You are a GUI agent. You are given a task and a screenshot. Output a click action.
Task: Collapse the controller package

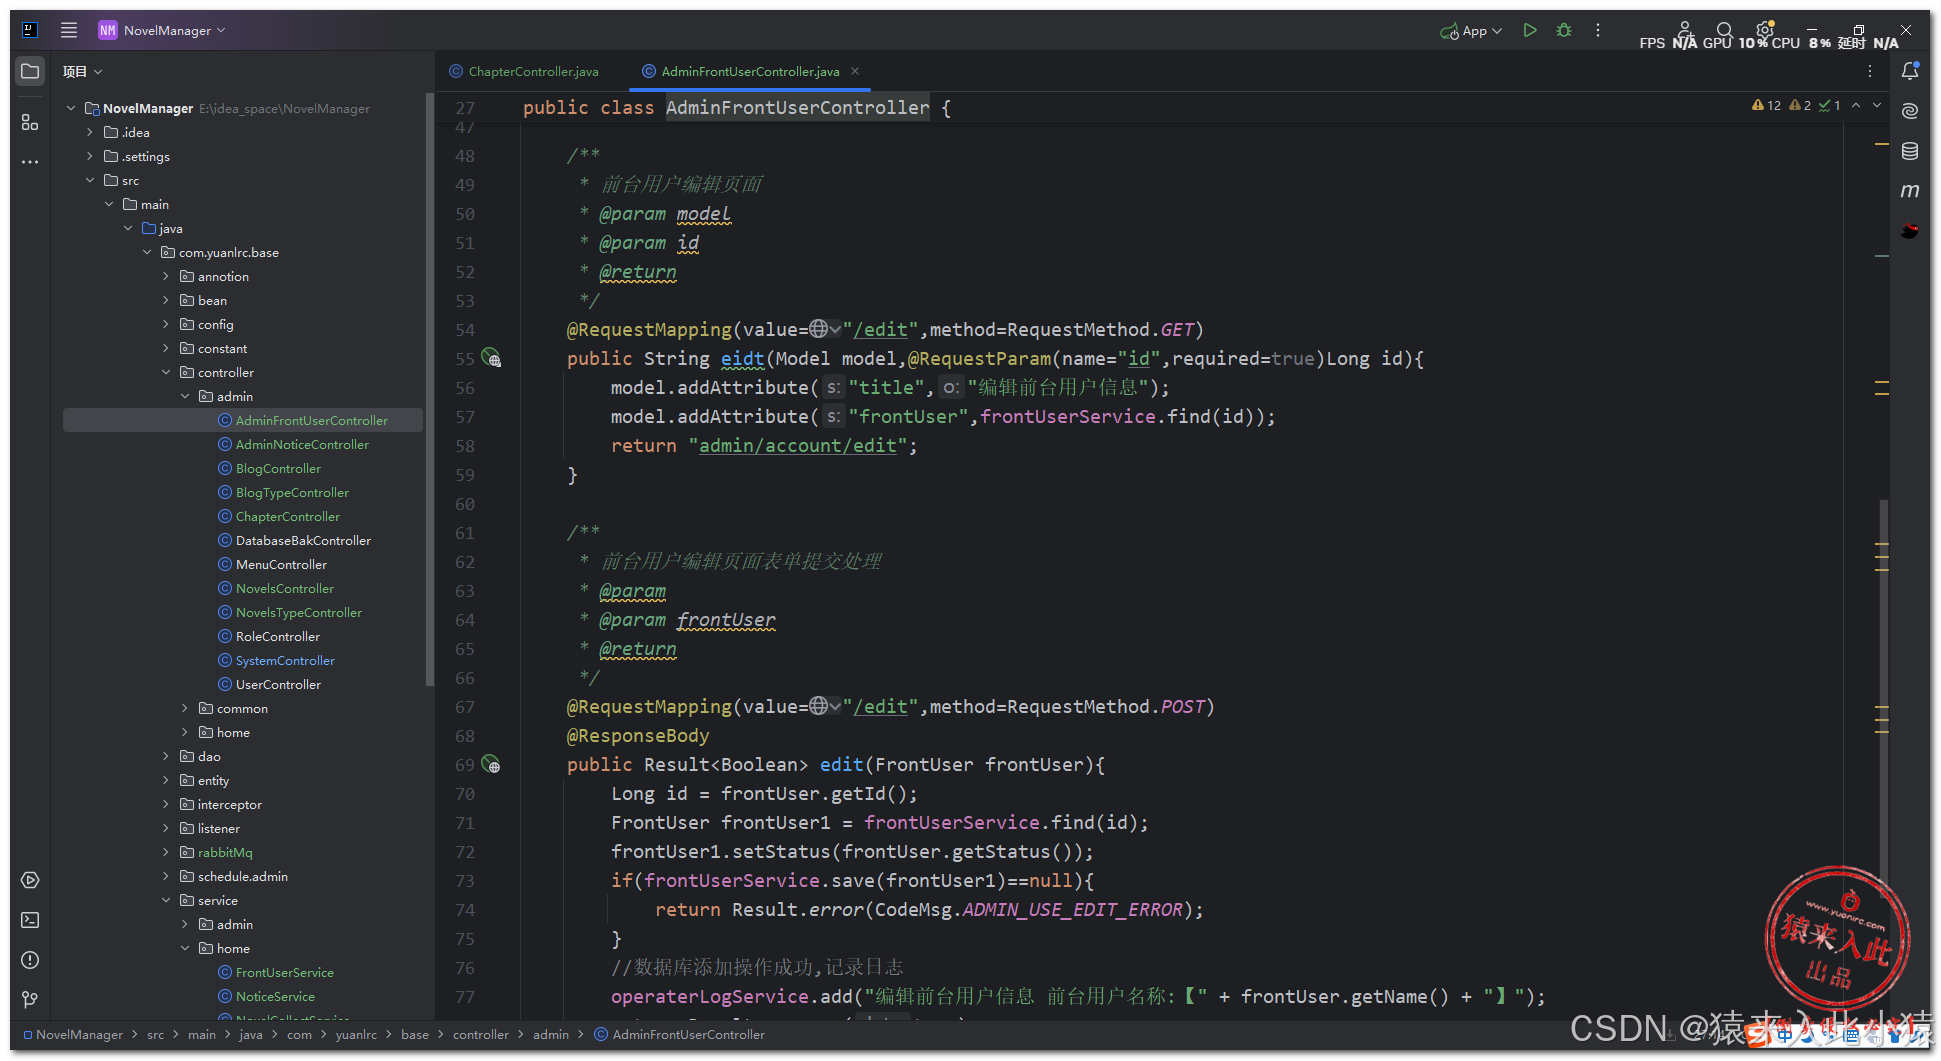tap(166, 372)
